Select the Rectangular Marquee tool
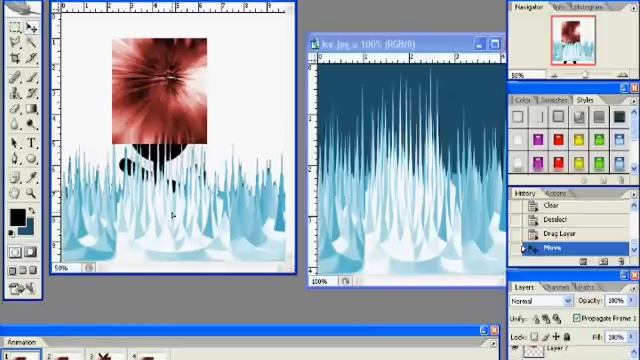640x360 pixels. click(x=15, y=27)
